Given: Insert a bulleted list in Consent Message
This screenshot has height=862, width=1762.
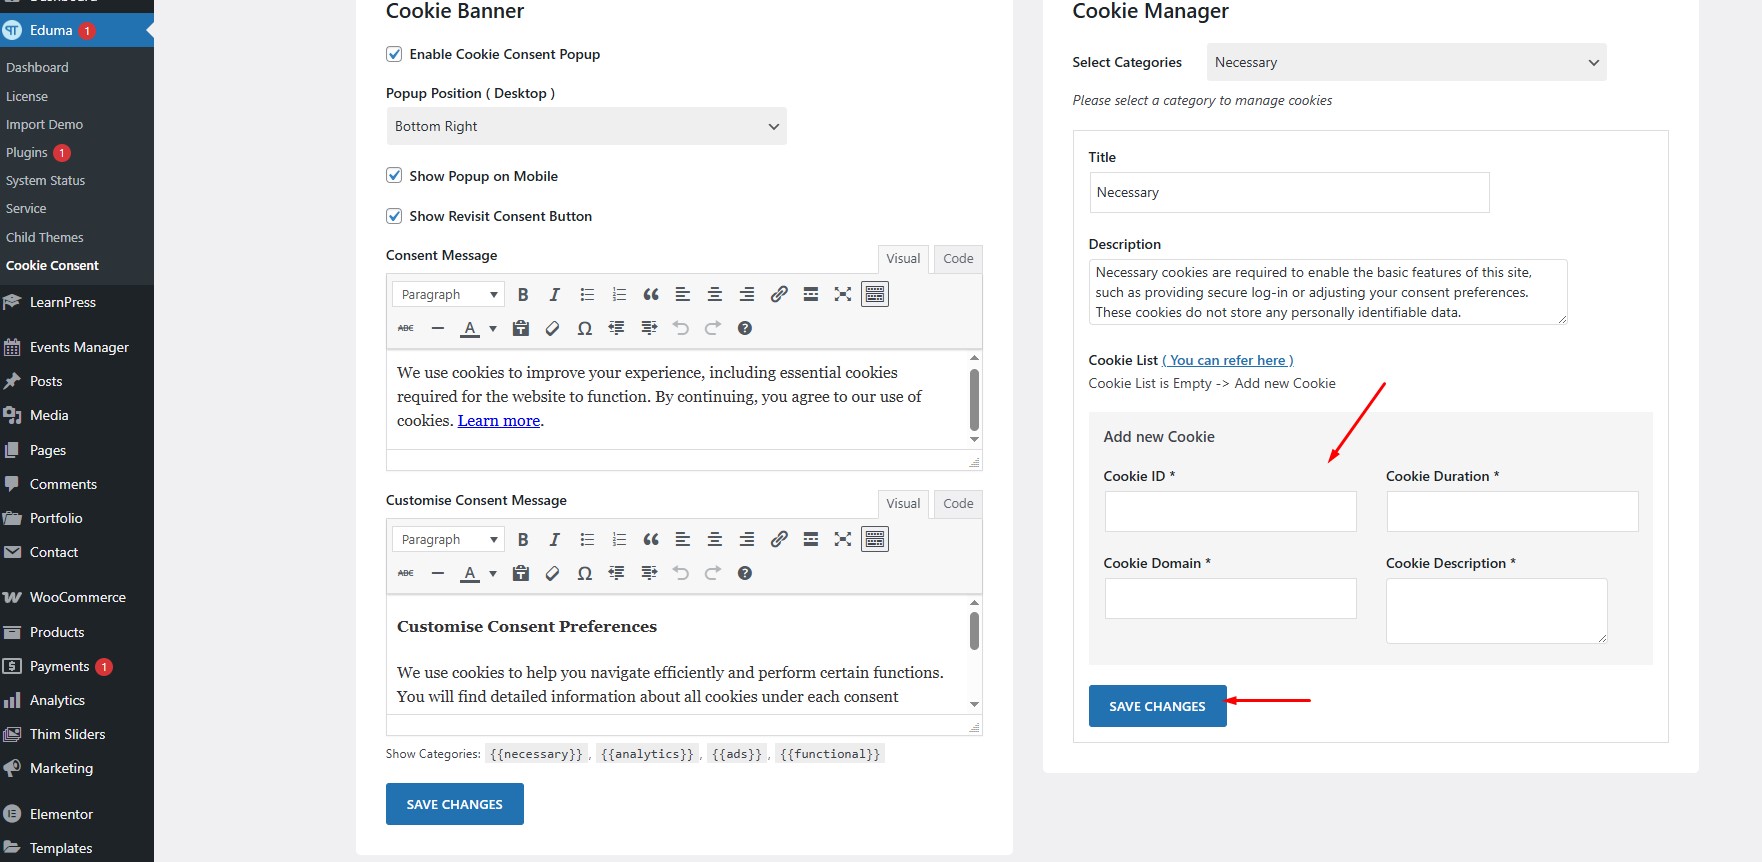Looking at the screenshot, I should coord(587,293).
